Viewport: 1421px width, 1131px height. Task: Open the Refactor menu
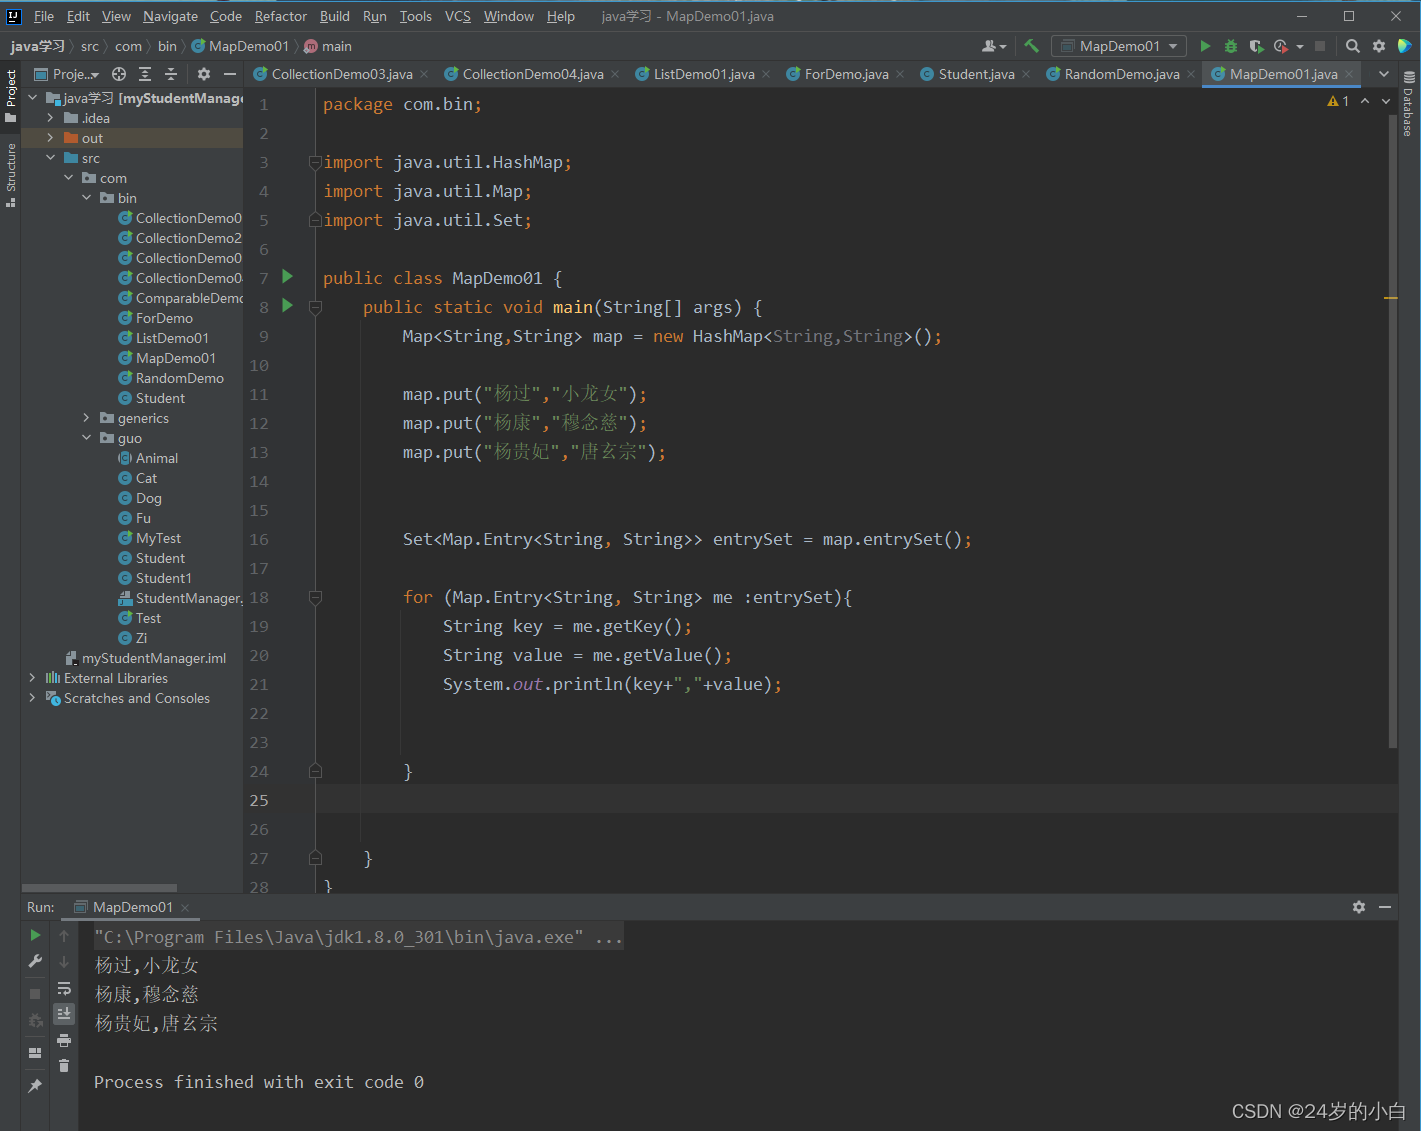click(x=280, y=16)
